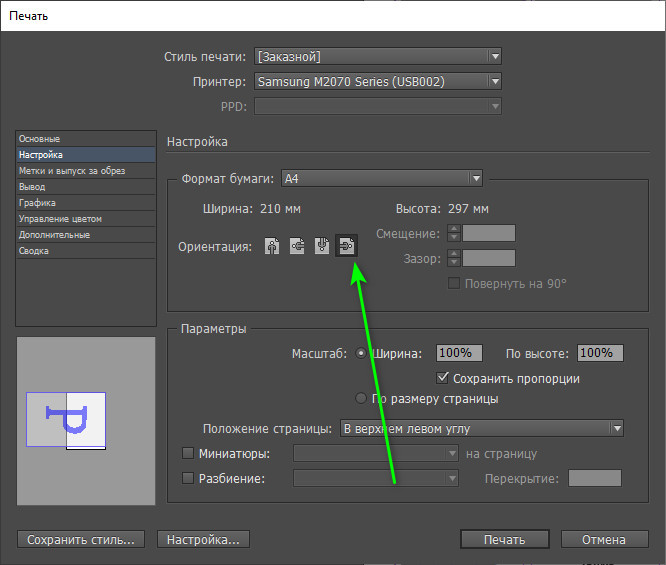666x565 pixels.
Task: Click Сохранить стиль... button
Action: tap(81, 540)
